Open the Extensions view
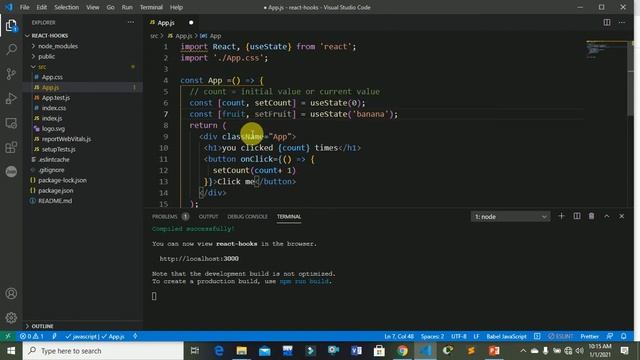Screen dimensions: 640x360 (x=11, y=147)
